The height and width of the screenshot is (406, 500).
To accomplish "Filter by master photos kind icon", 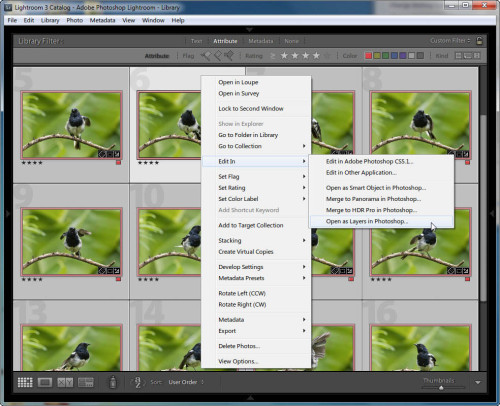I will point(459,55).
